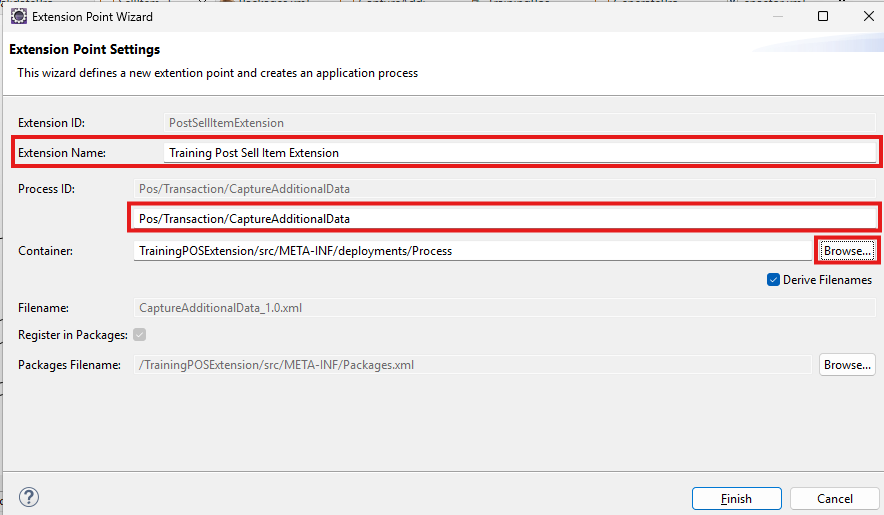Click into the Extension Name text field
This screenshot has height=515, width=884.
[x=520, y=153]
